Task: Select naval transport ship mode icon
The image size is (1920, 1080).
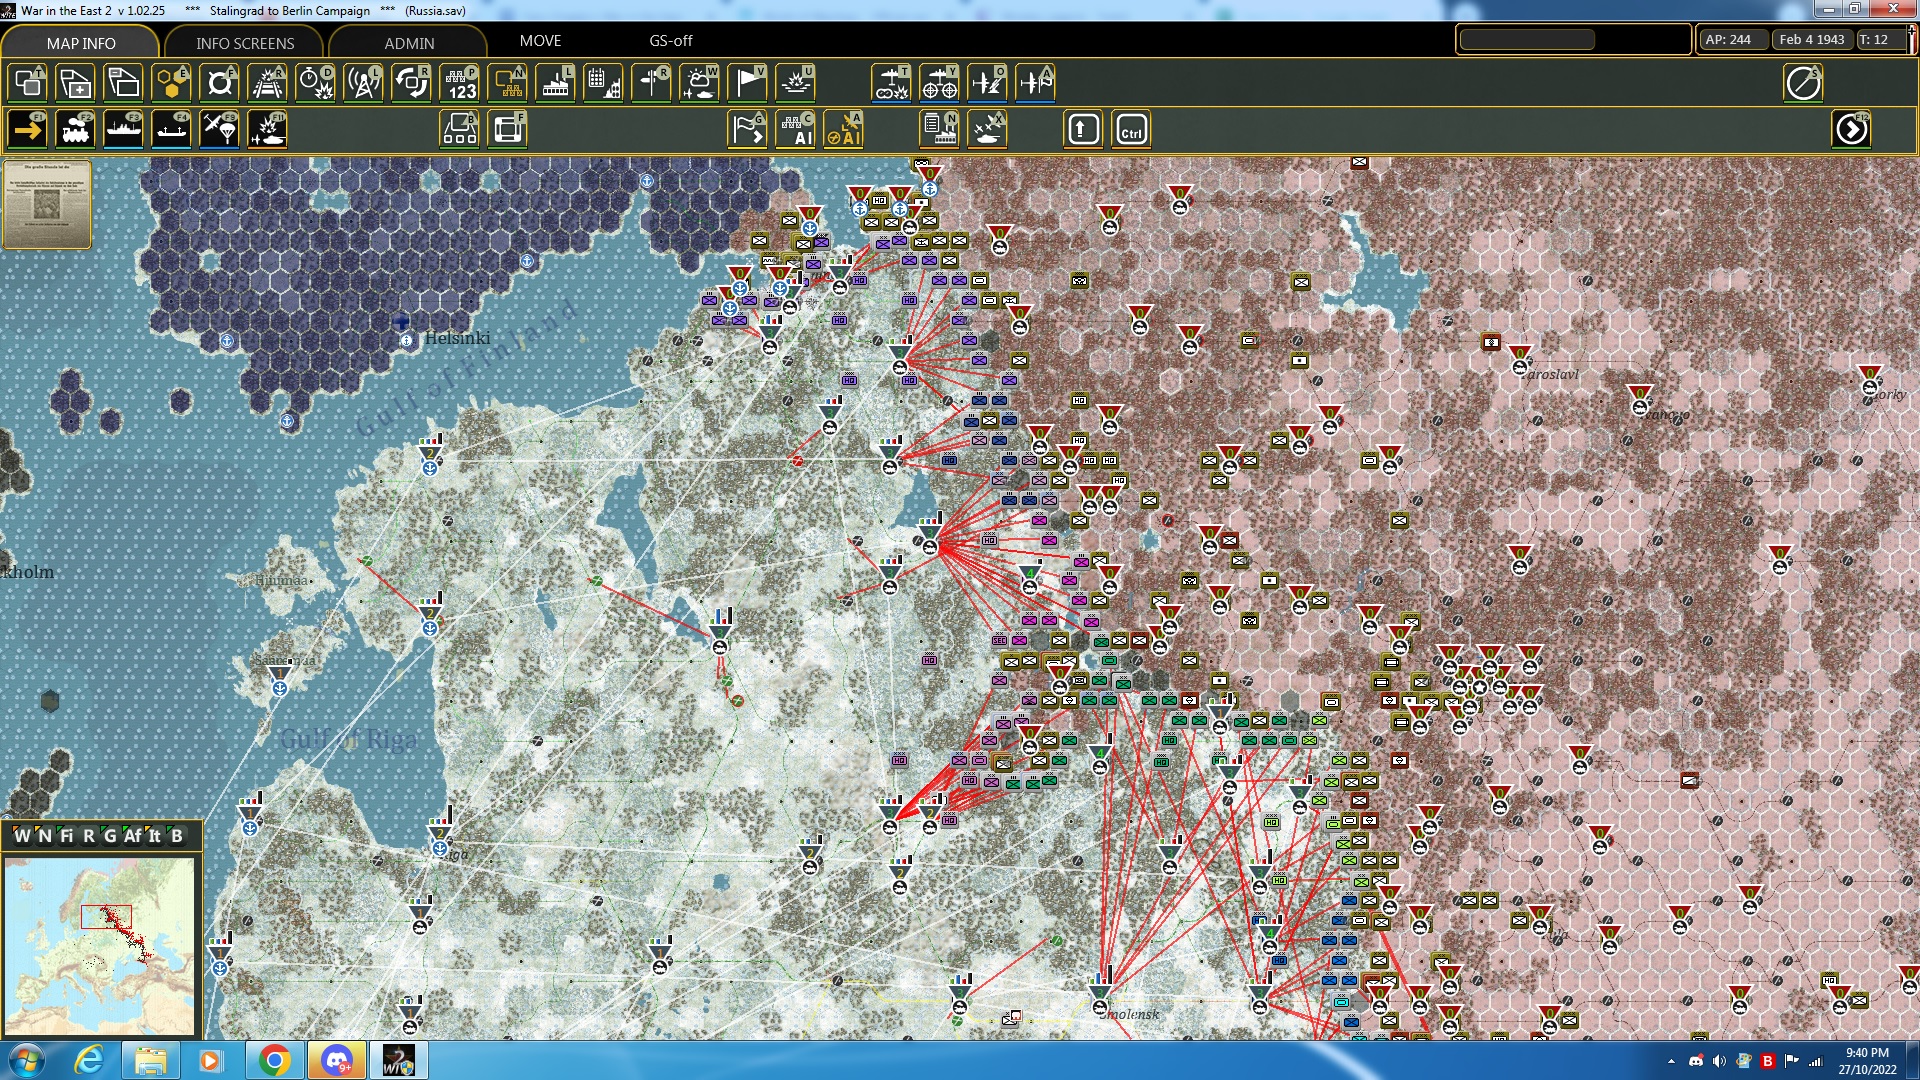Action: tap(124, 130)
